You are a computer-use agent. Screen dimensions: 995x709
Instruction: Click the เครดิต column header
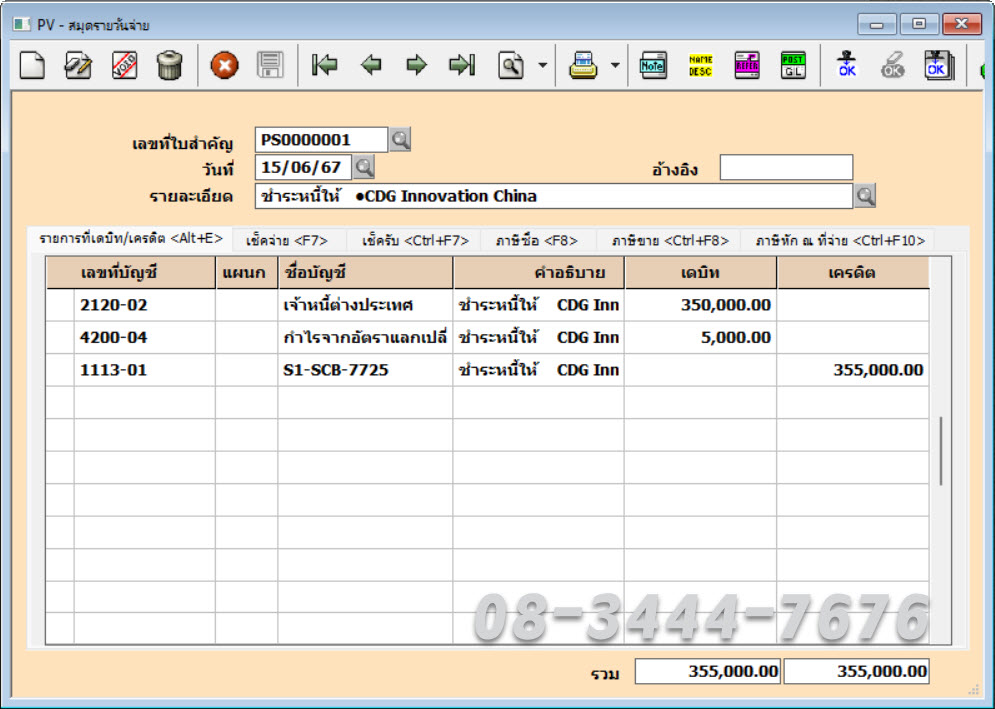coord(853,273)
